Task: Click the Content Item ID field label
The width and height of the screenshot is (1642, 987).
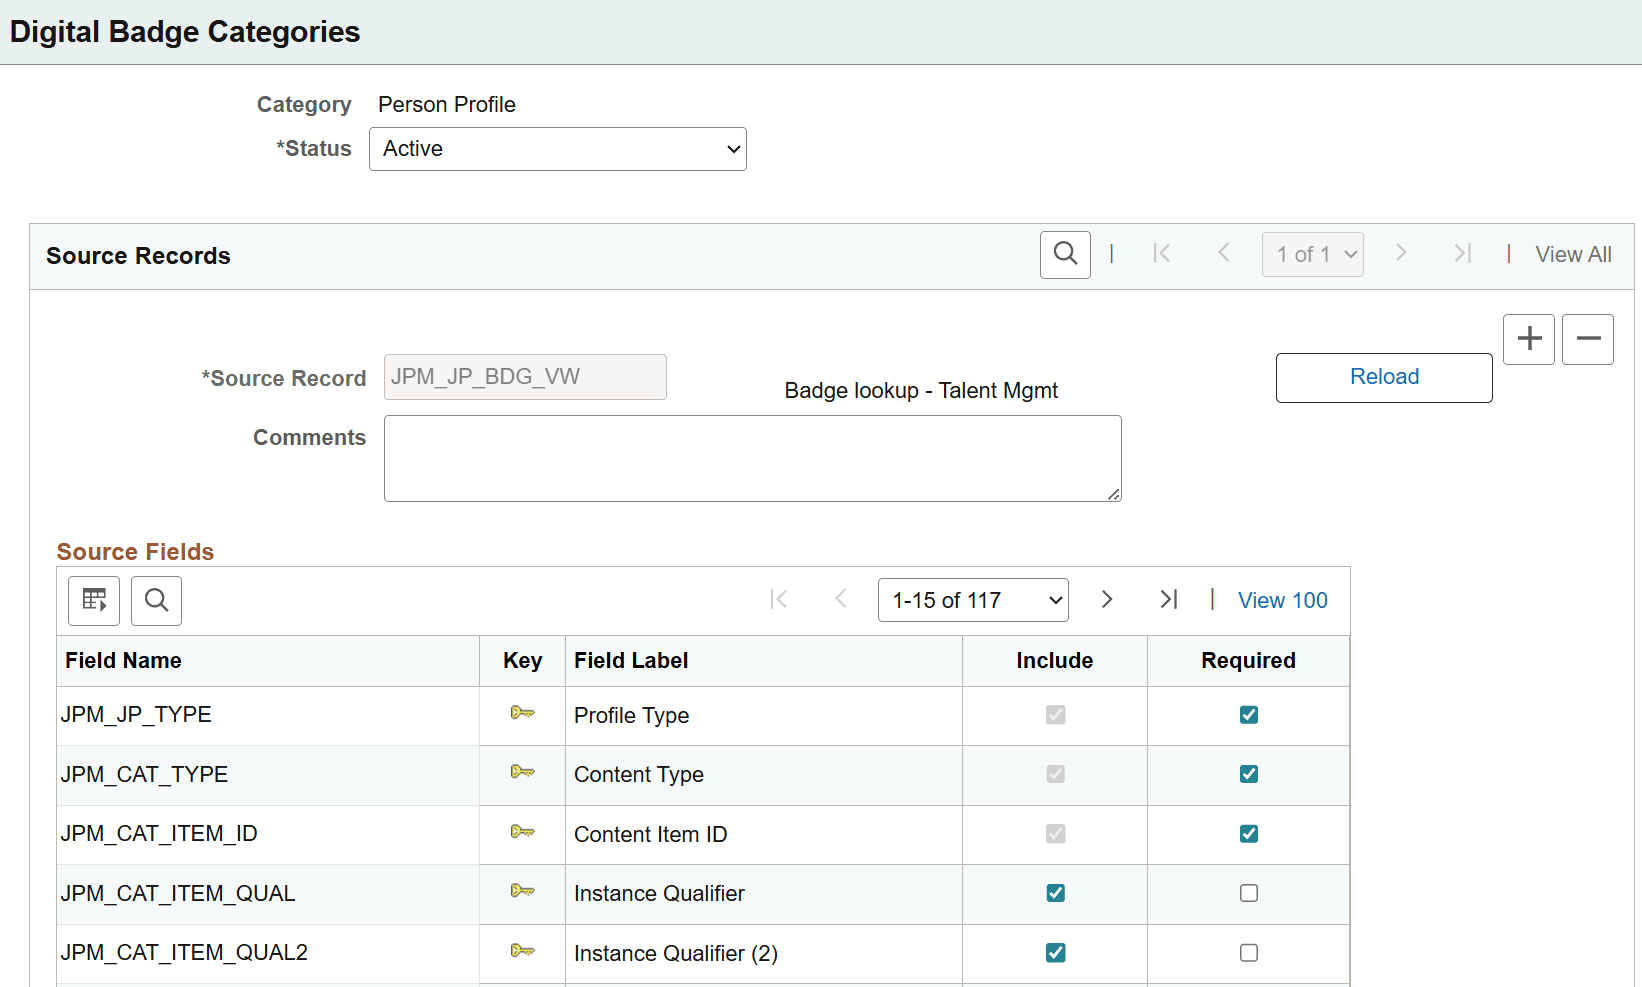Action: tap(650, 834)
